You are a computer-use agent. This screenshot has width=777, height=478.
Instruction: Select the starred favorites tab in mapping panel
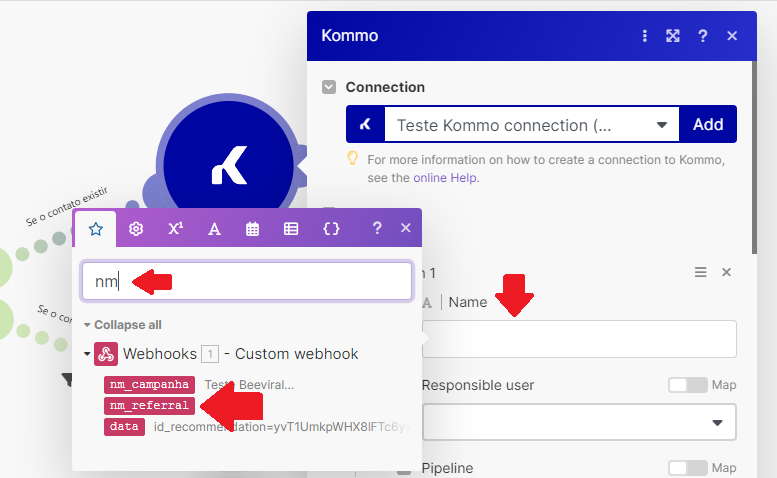tap(96, 229)
